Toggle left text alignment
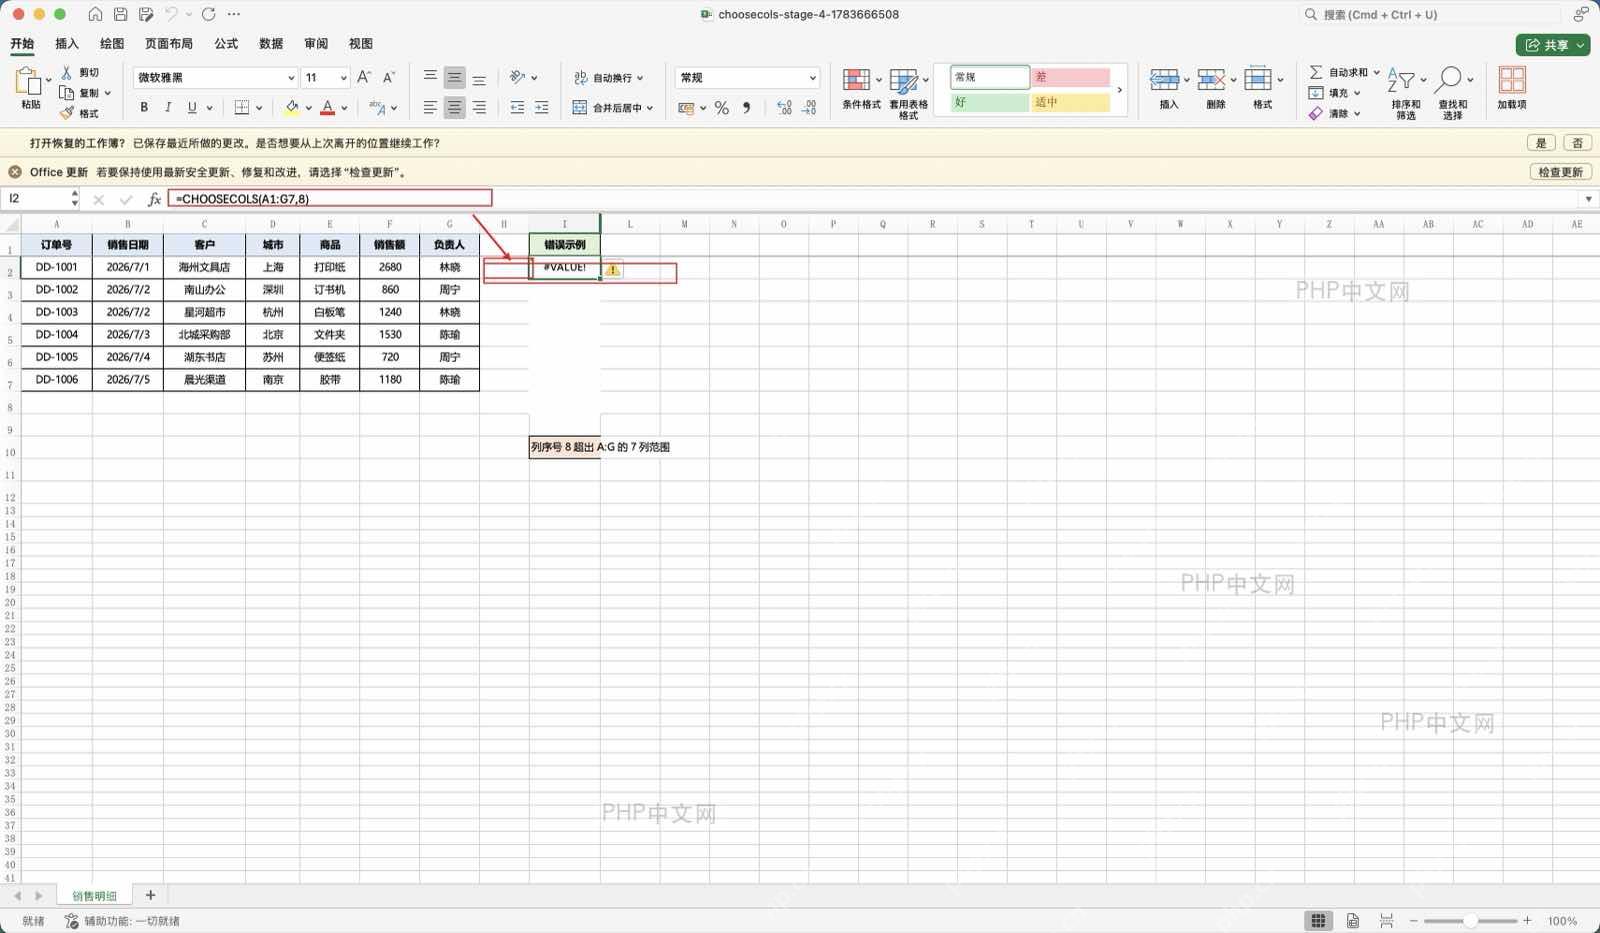1600x933 pixels. [430, 107]
